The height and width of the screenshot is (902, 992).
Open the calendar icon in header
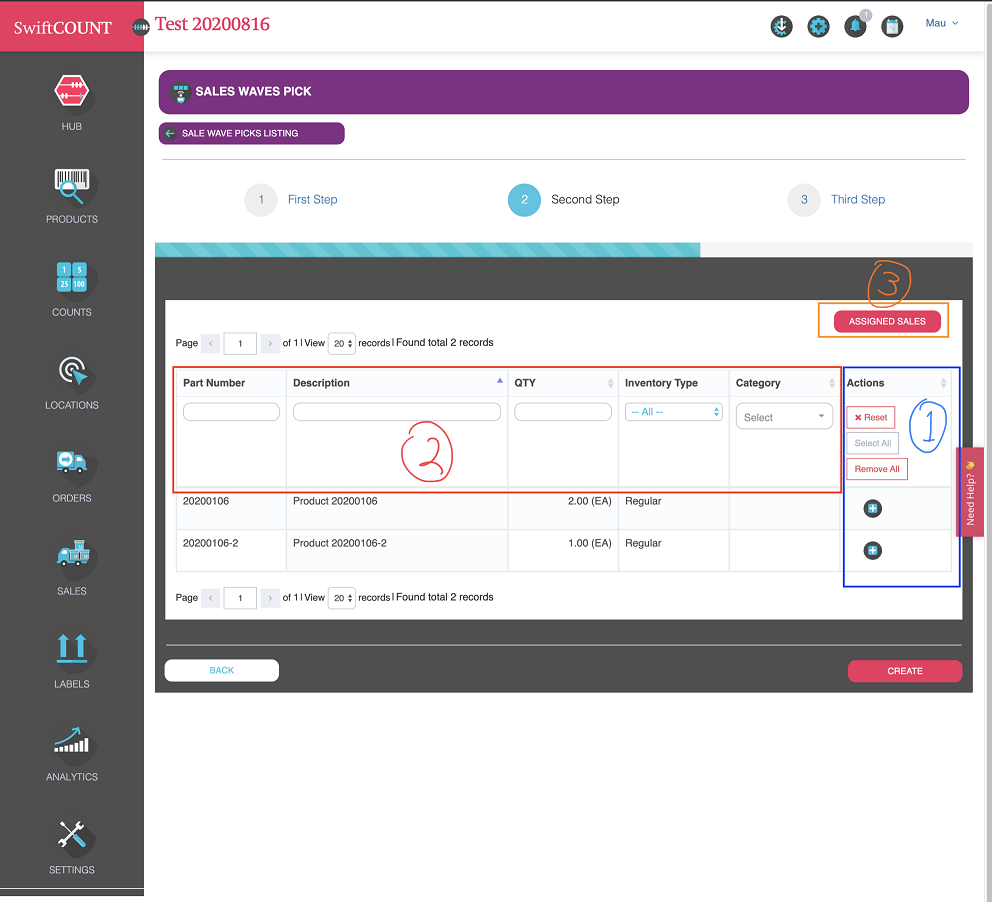pyautogui.click(x=892, y=27)
